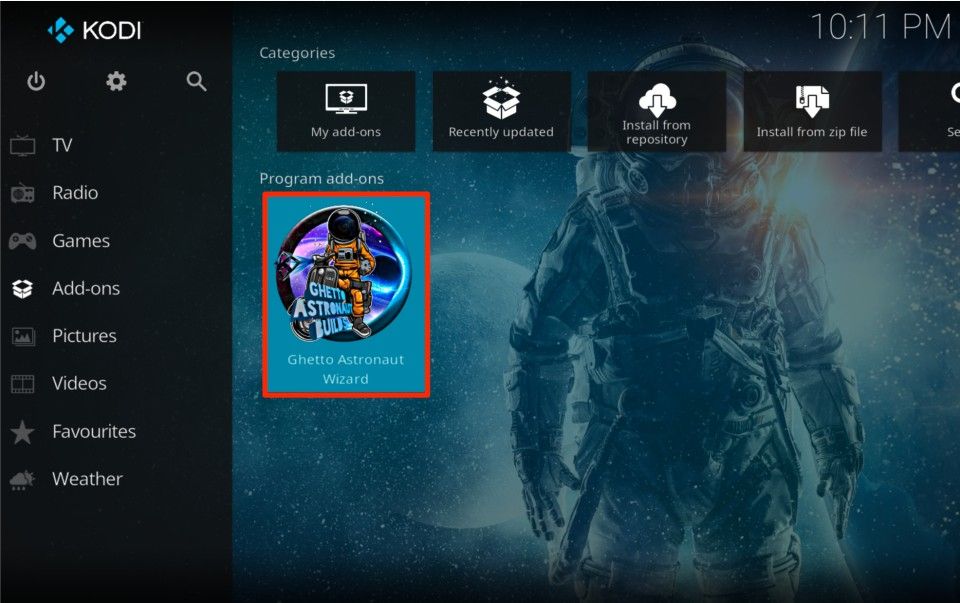Click the KODI wordmark text
Screen dimensions: 960x603
coord(112,30)
